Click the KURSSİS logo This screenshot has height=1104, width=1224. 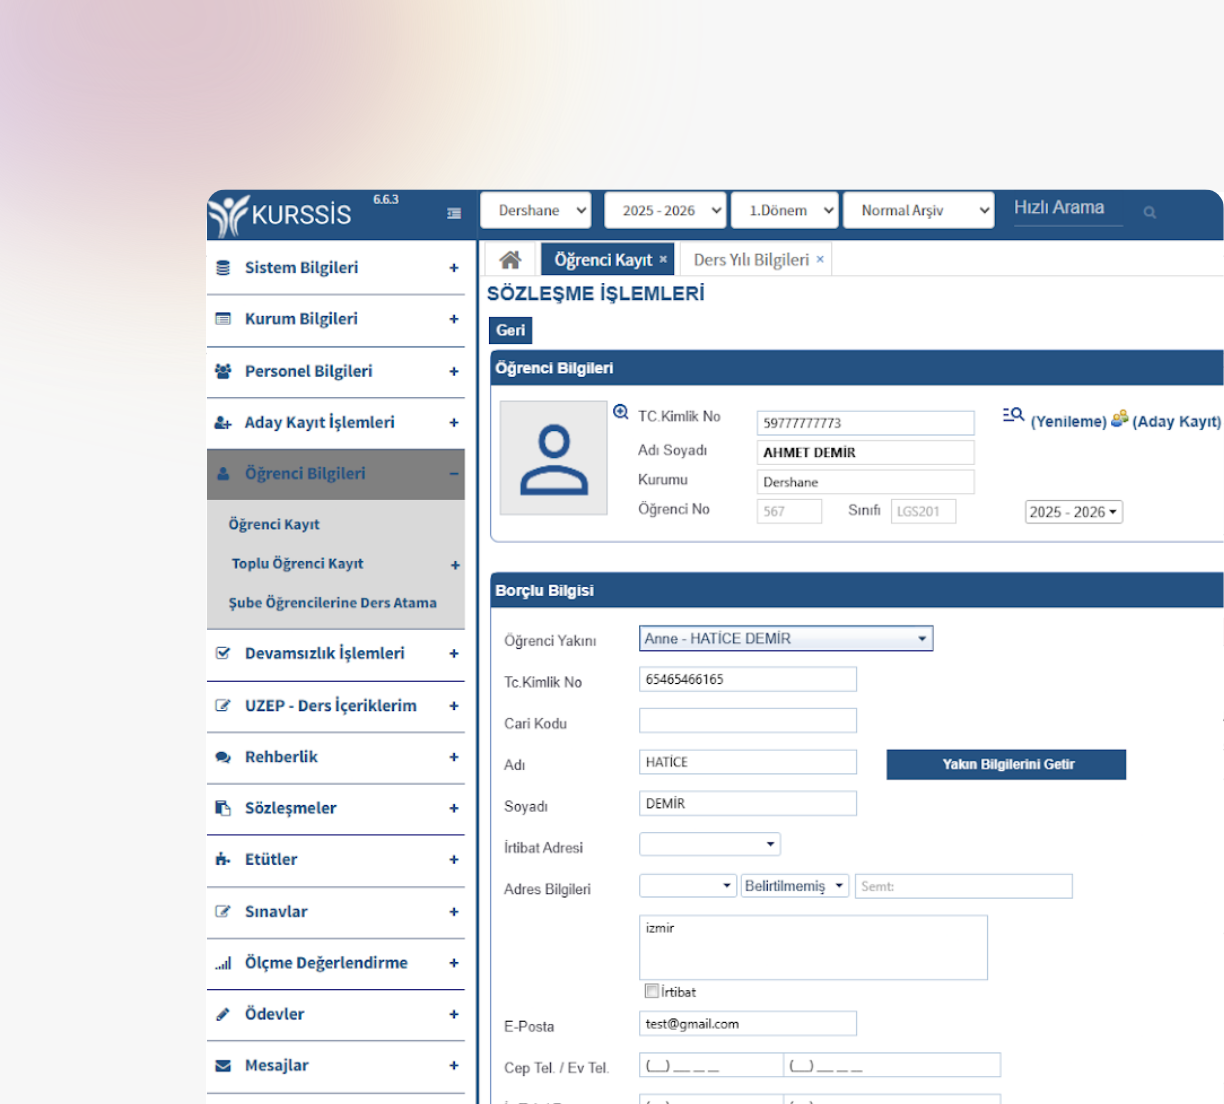pos(281,214)
